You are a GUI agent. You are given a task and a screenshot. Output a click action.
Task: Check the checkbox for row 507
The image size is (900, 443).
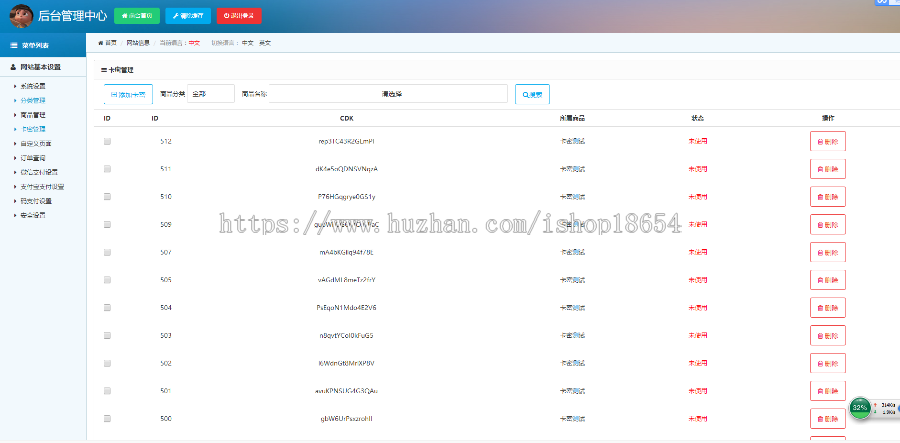pos(107,252)
